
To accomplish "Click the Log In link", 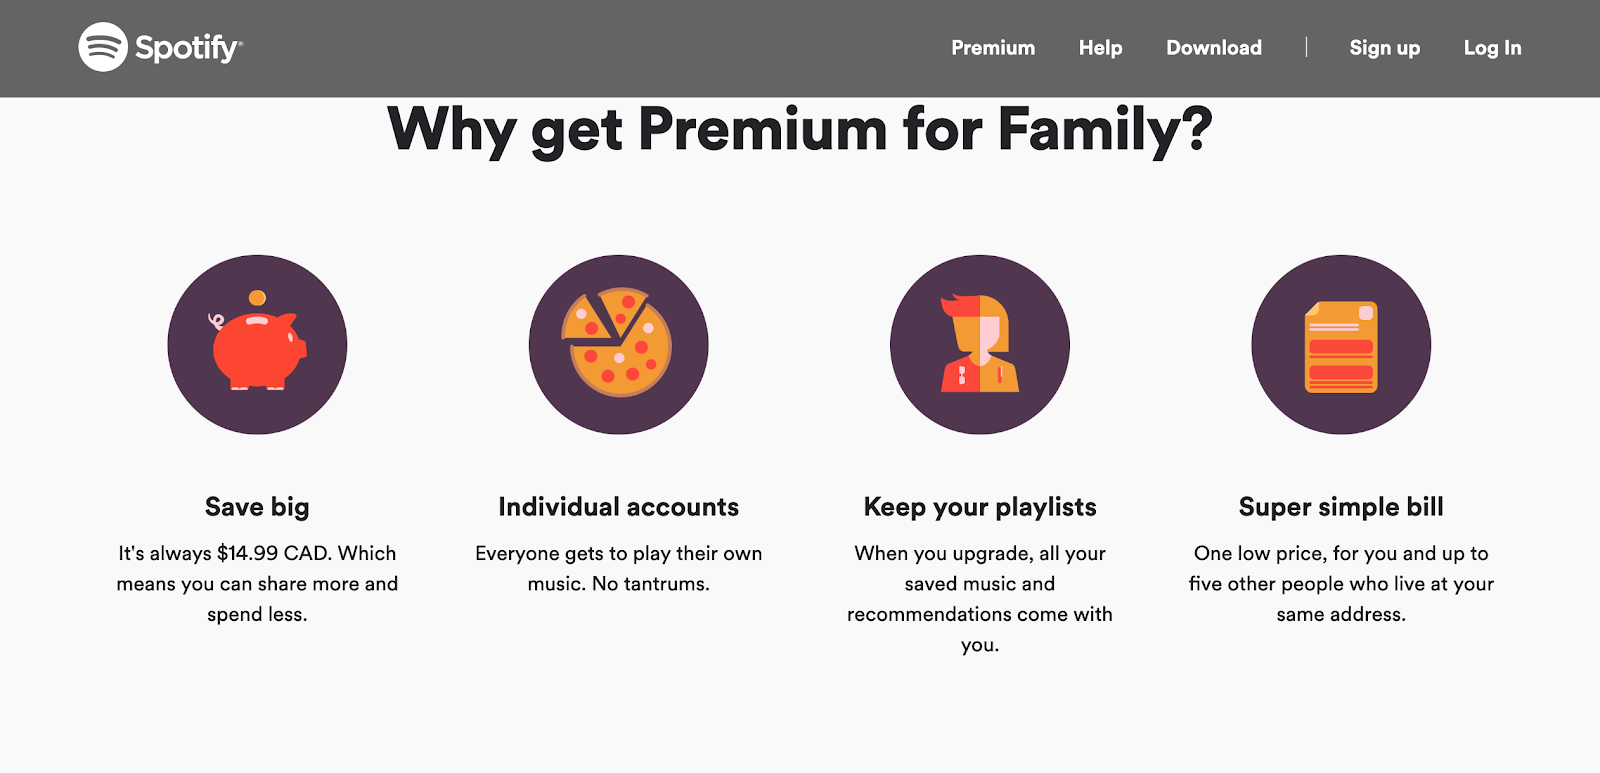I will click(1492, 48).
